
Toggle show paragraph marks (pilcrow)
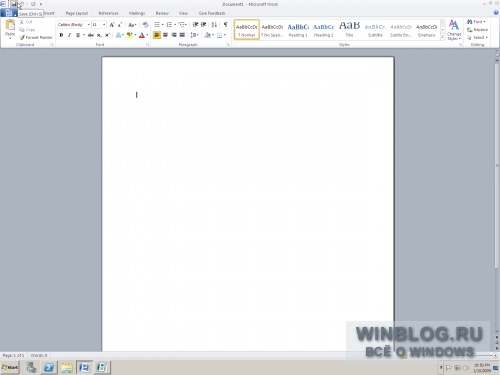tap(226, 25)
